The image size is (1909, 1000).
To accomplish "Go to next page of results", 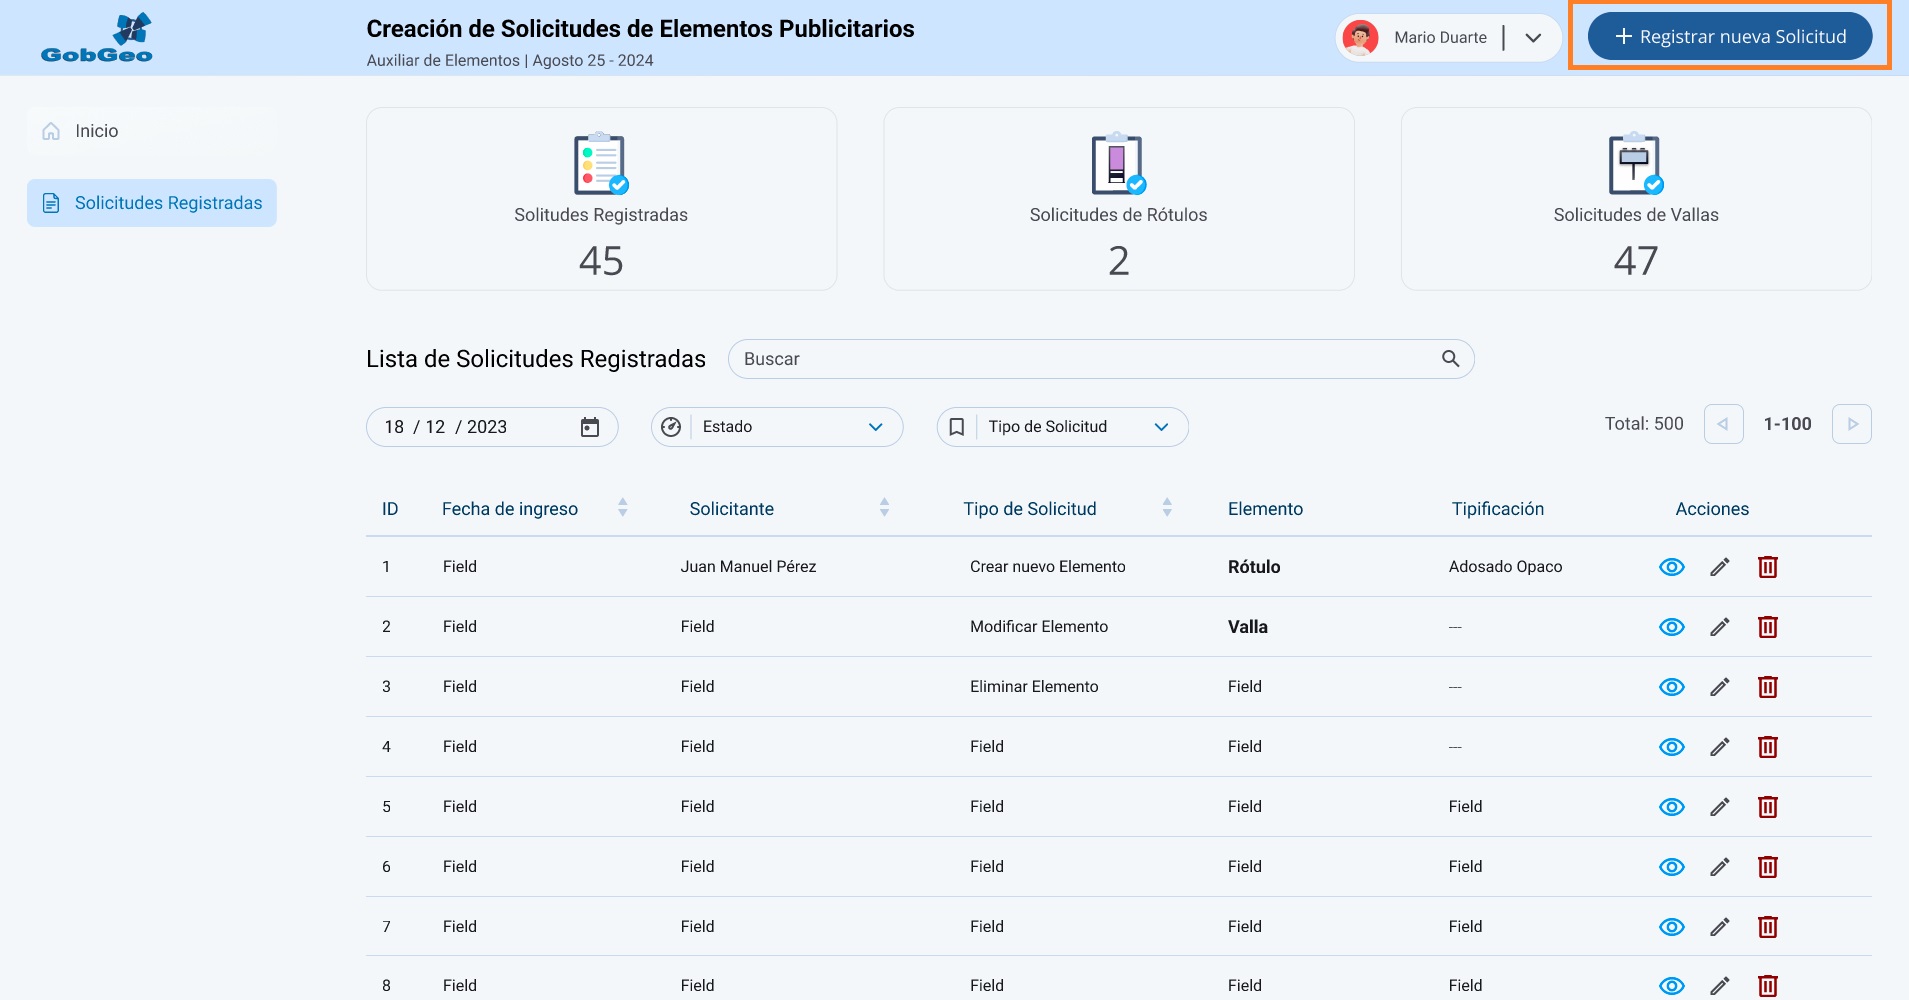I will (x=1851, y=424).
